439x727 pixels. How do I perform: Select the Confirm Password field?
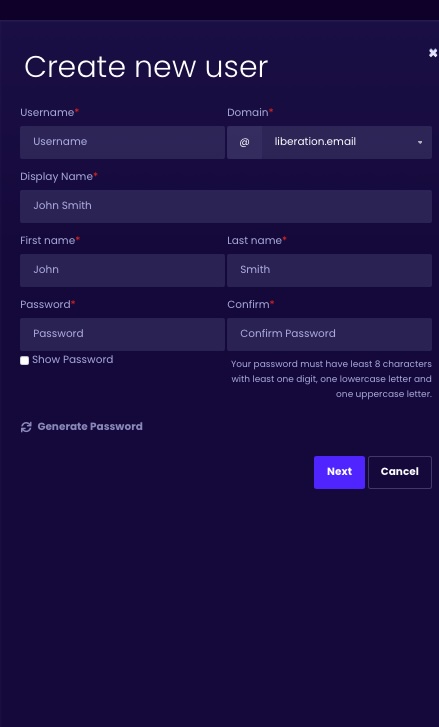pos(329,334)
